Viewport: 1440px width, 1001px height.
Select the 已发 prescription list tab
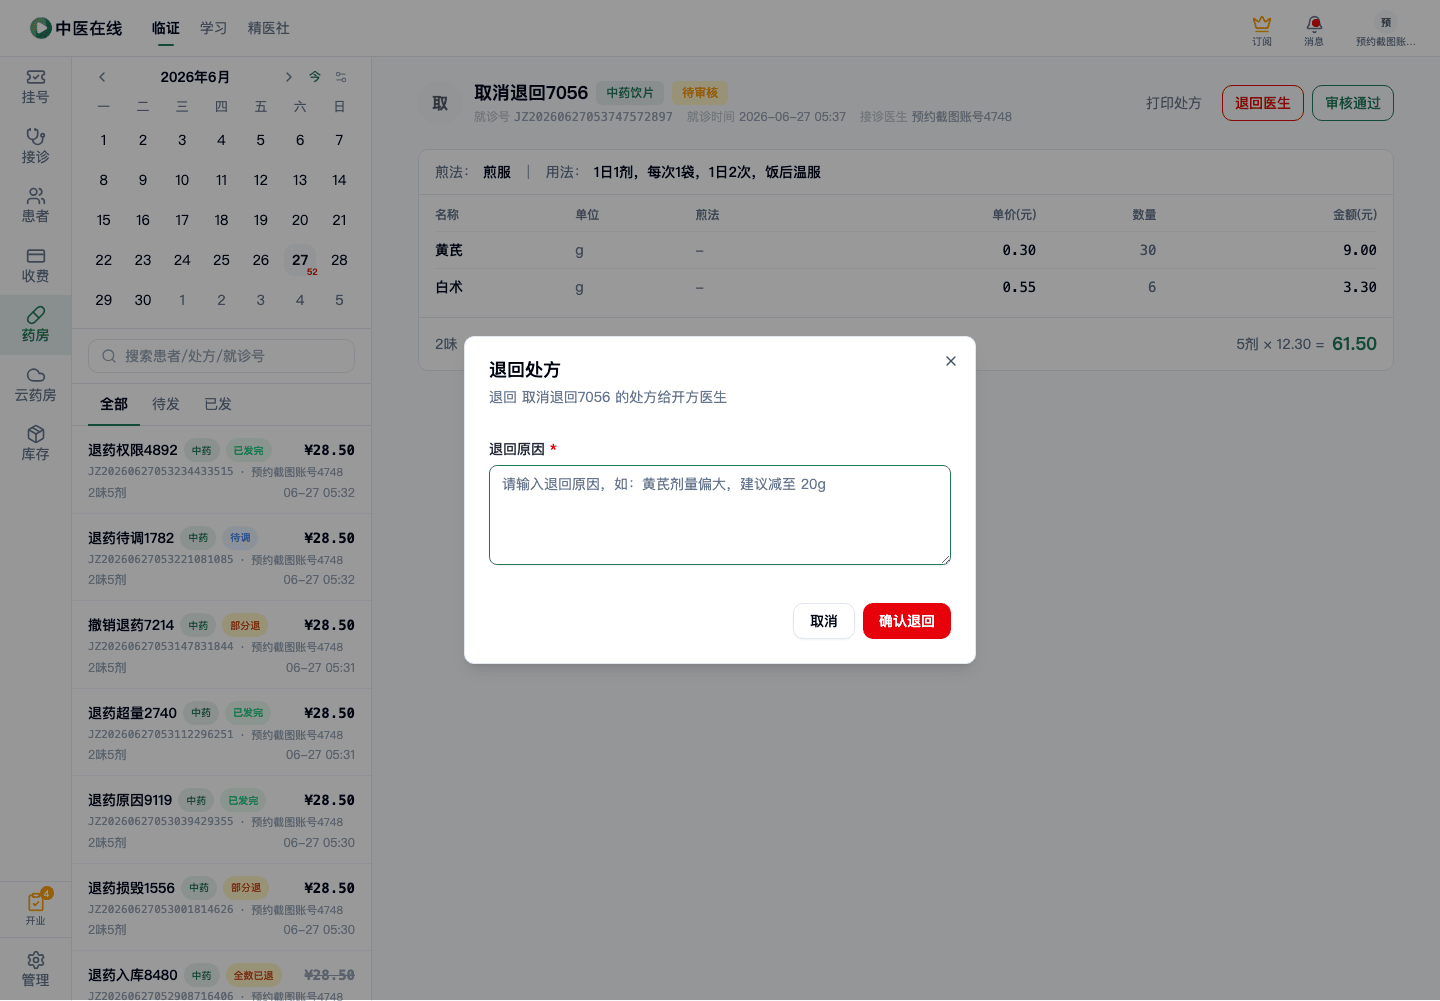218,404
